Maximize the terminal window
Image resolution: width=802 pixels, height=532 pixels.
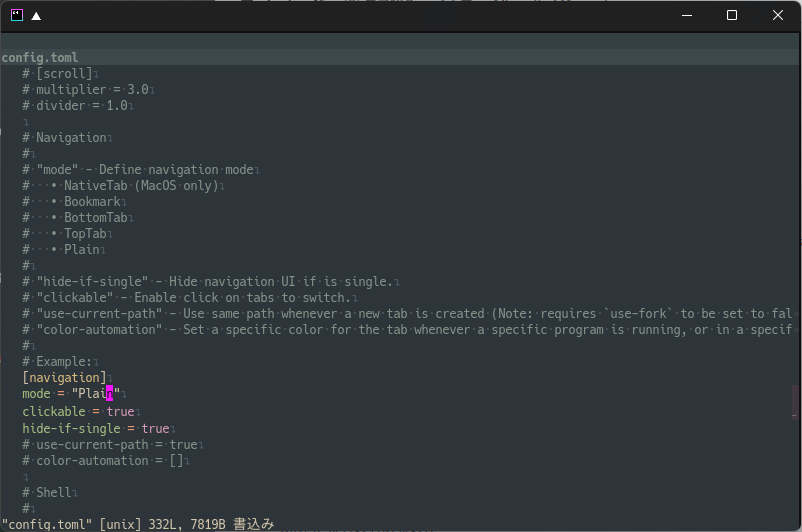[732, 15]
